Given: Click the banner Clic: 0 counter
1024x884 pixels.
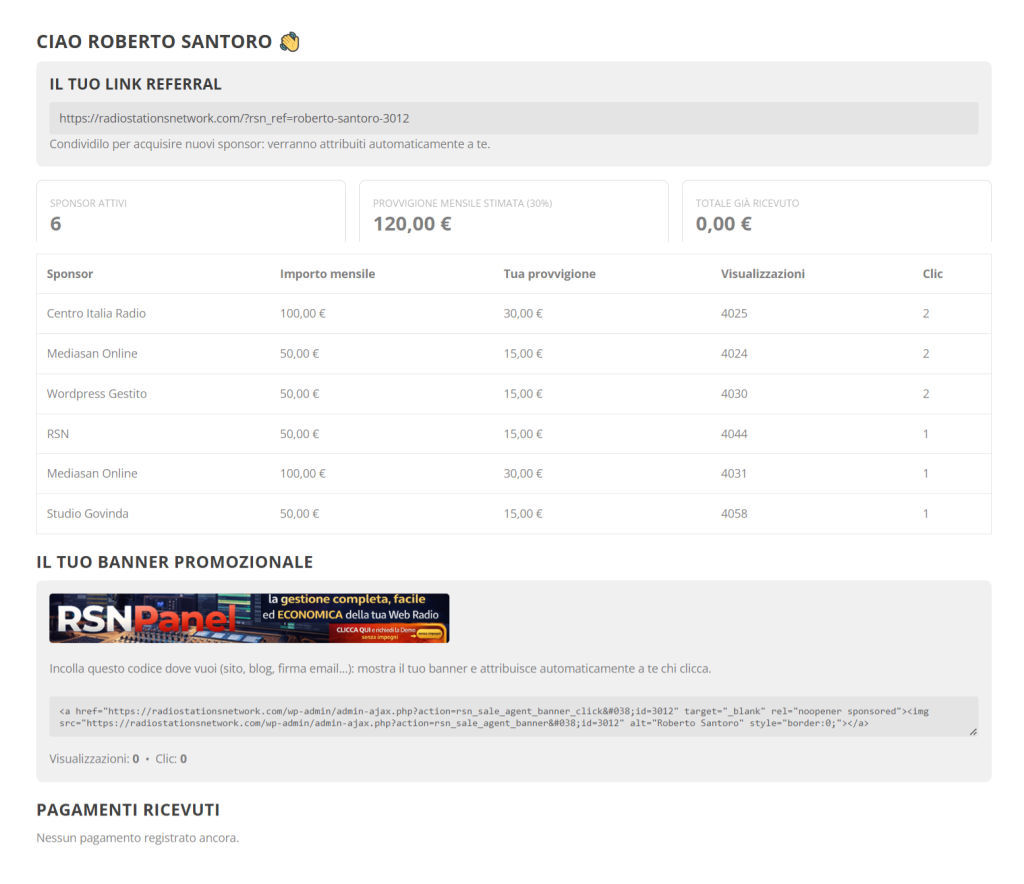Looking at the screenshot, I should (x=171, y=759).
